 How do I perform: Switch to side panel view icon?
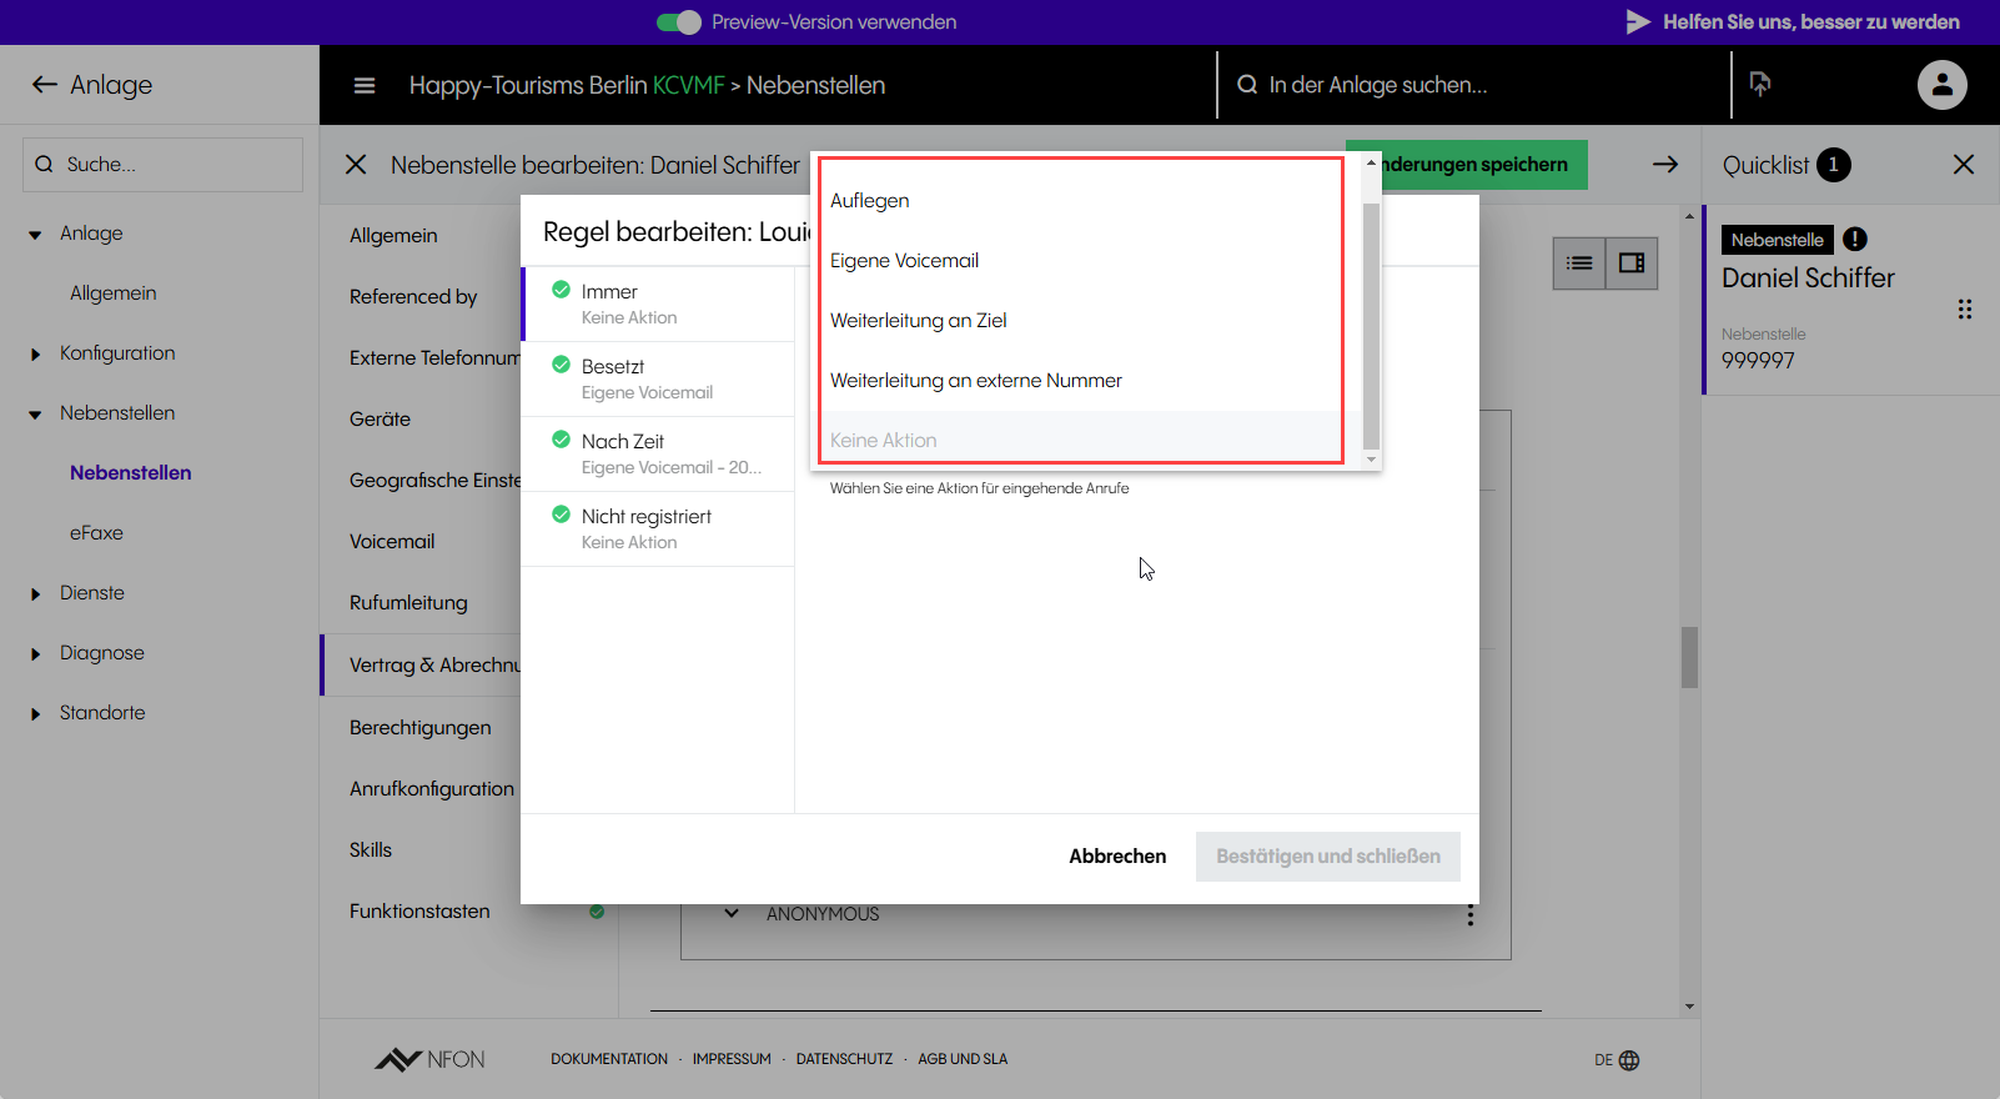(x=1631, y=263)
